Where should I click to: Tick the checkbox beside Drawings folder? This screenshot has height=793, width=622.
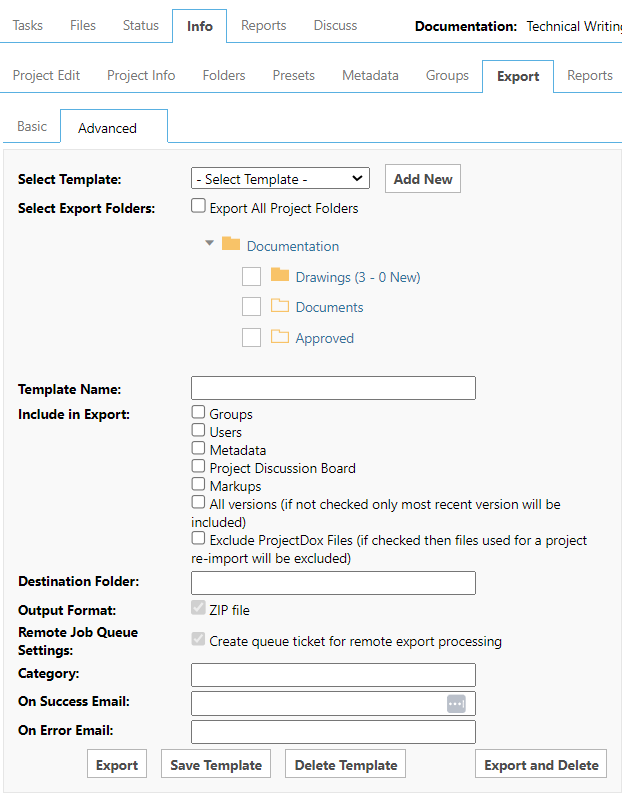pos(251,277)
